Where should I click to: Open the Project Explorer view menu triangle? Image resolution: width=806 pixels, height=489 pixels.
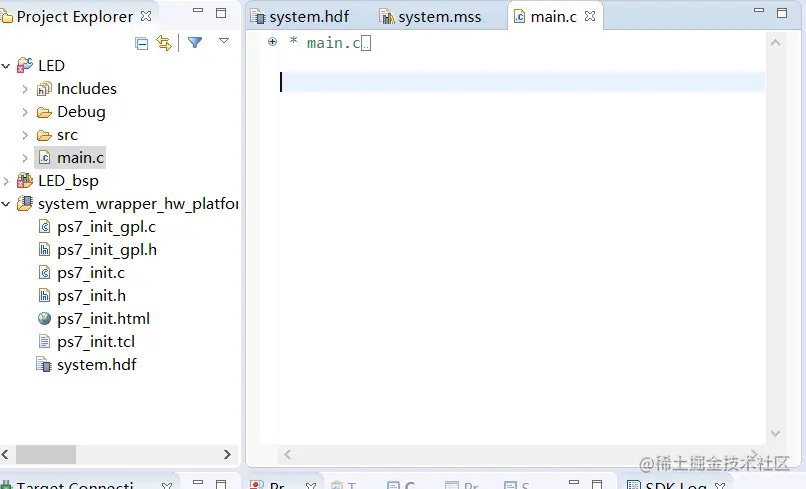coord(224,40)
